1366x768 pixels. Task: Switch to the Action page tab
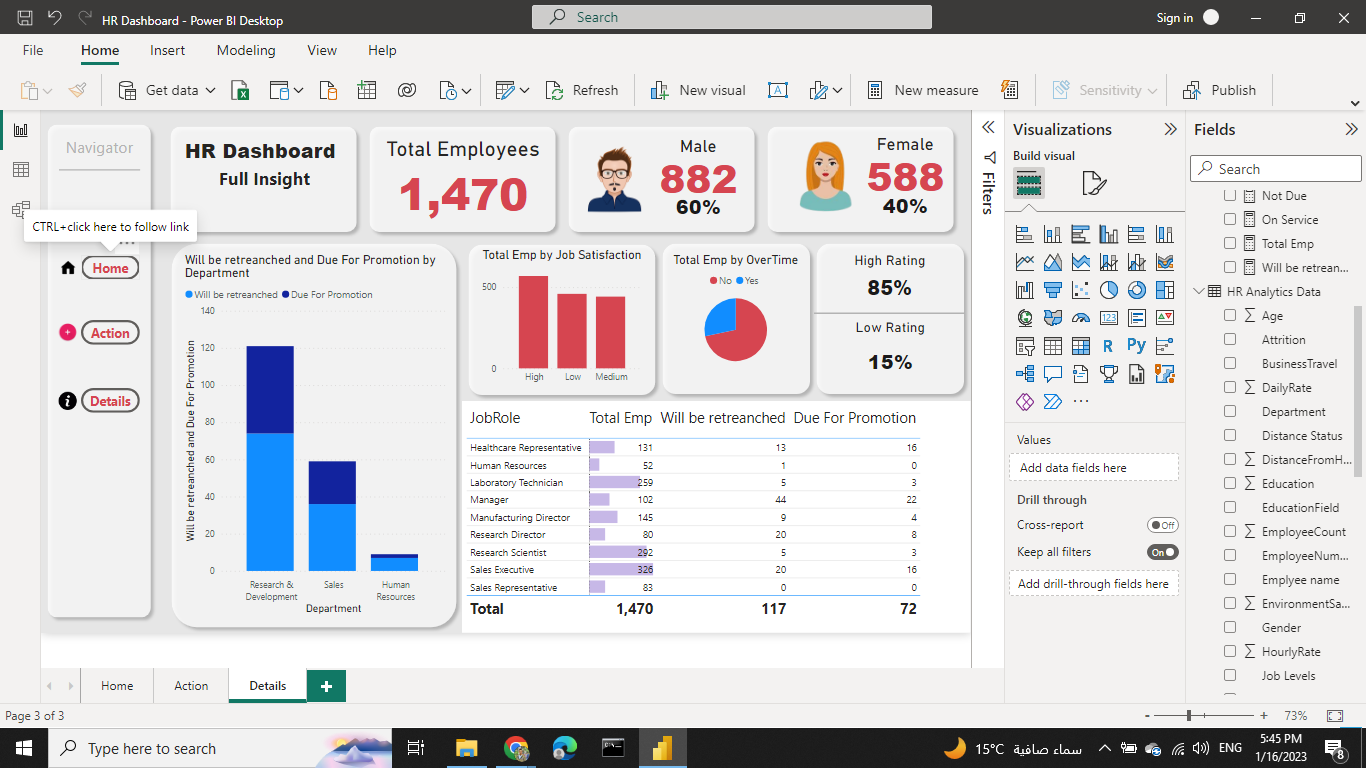[x=191, y=686]
